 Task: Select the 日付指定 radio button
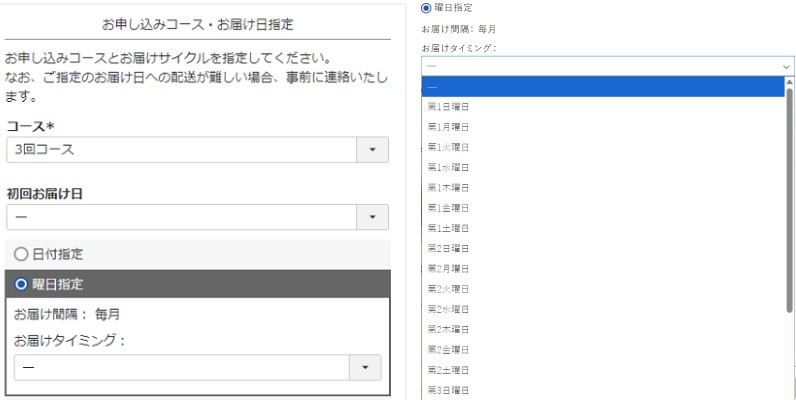click(20, 254)
